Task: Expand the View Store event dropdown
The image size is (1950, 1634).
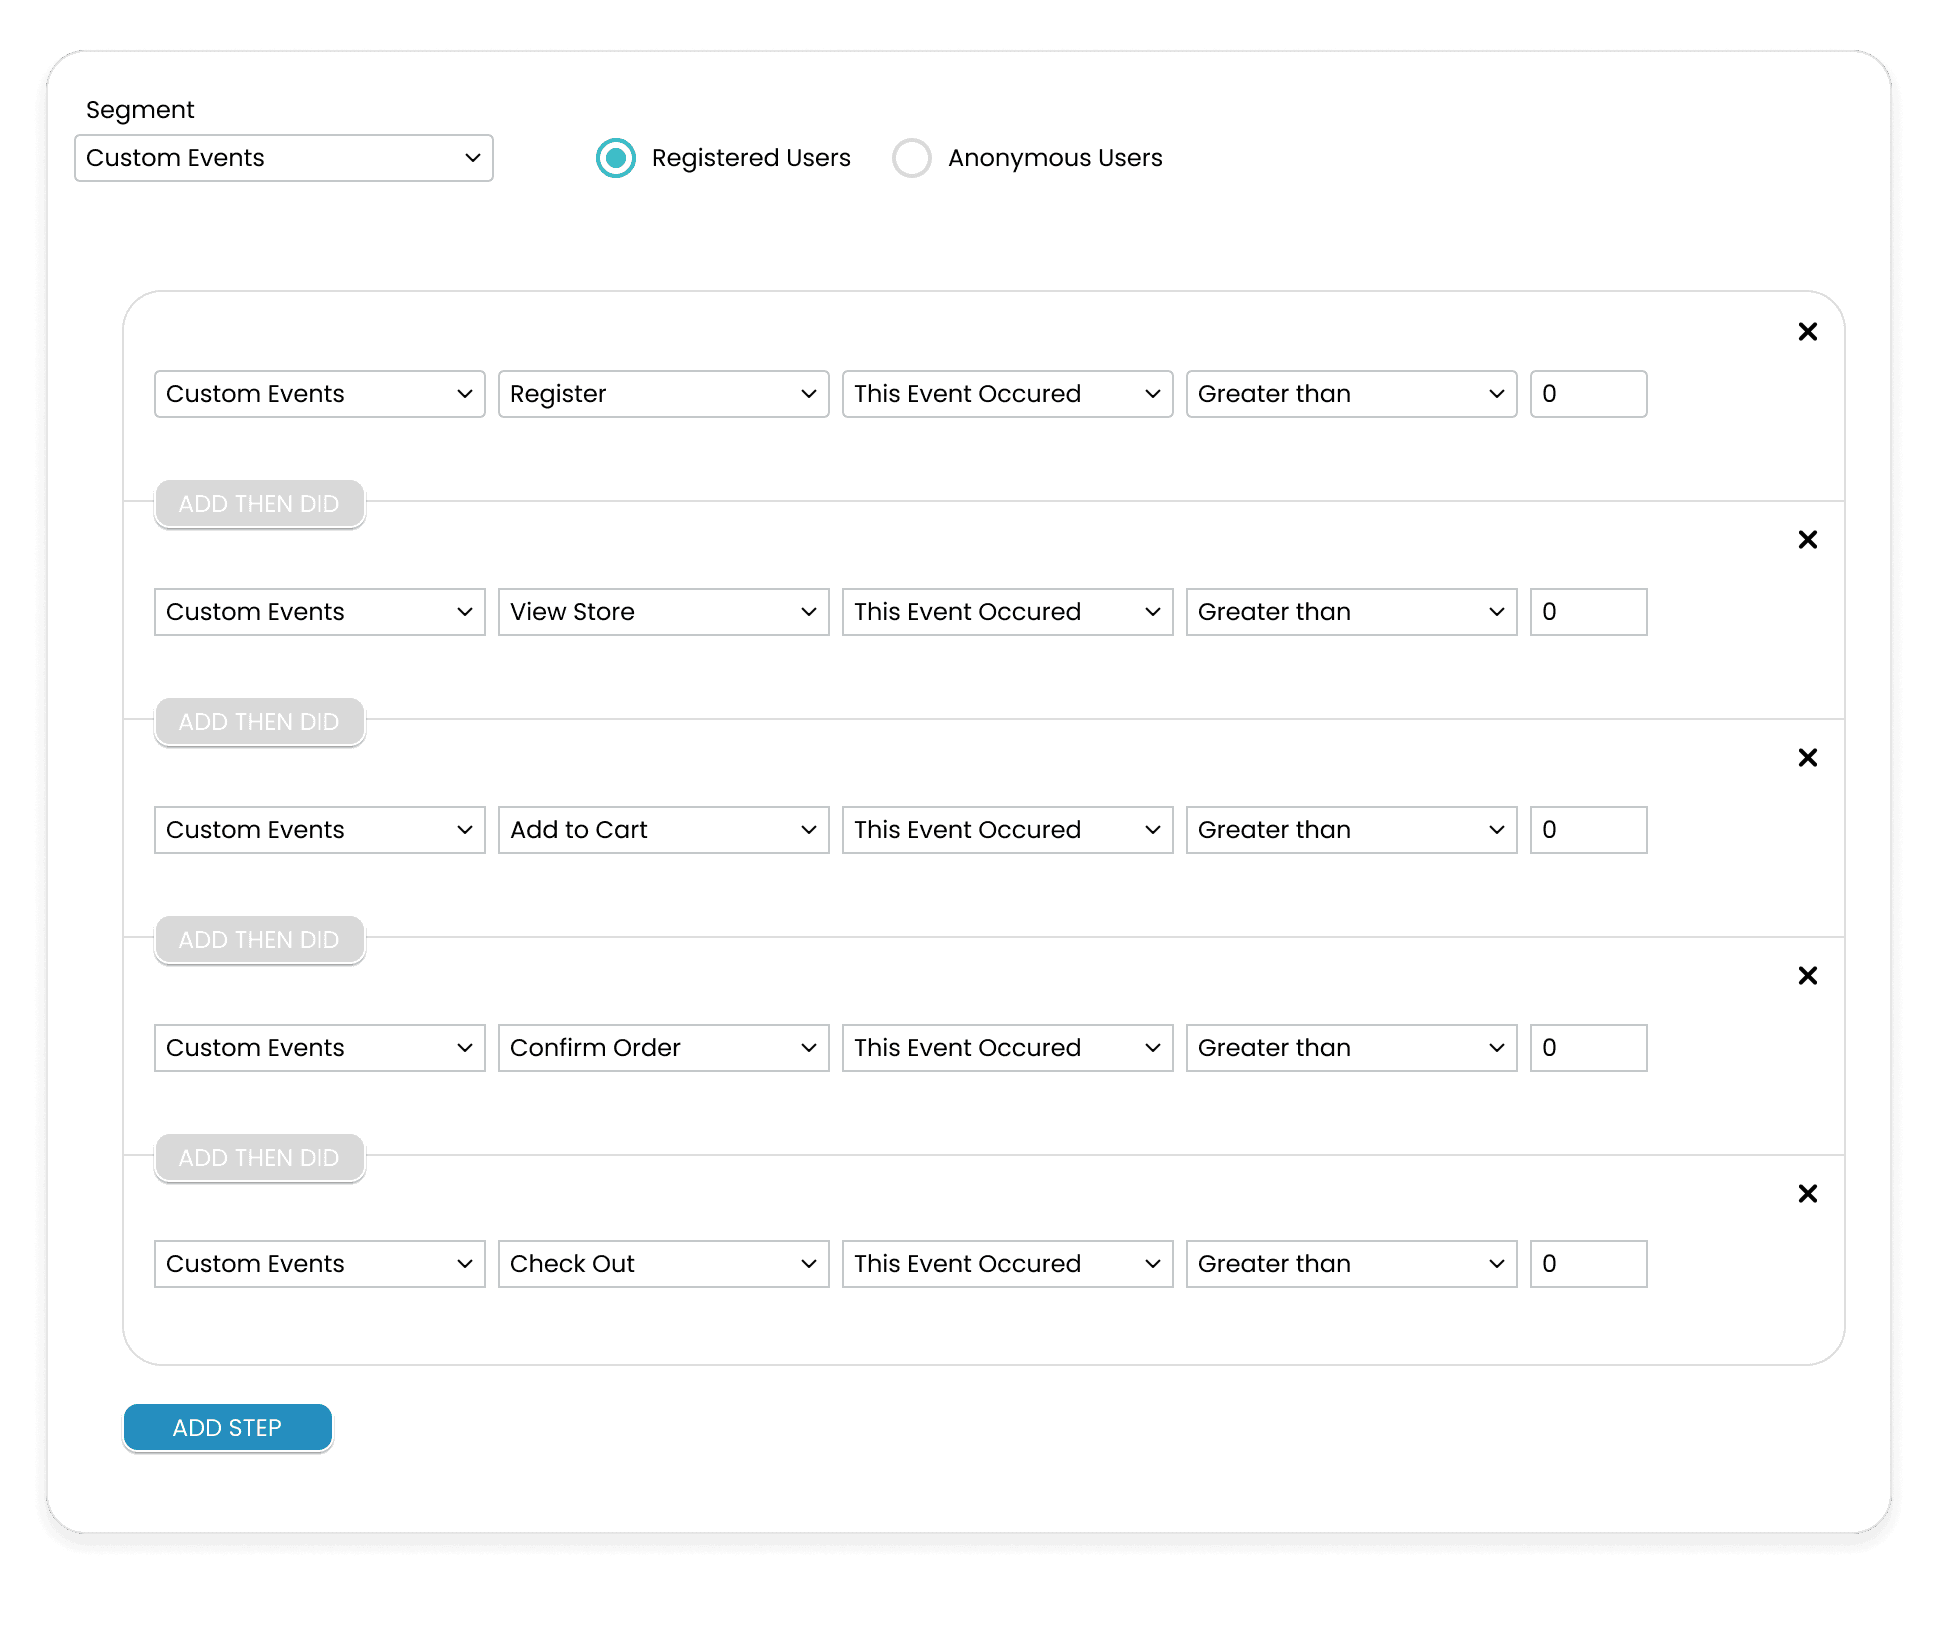Action: pos(663,612)
